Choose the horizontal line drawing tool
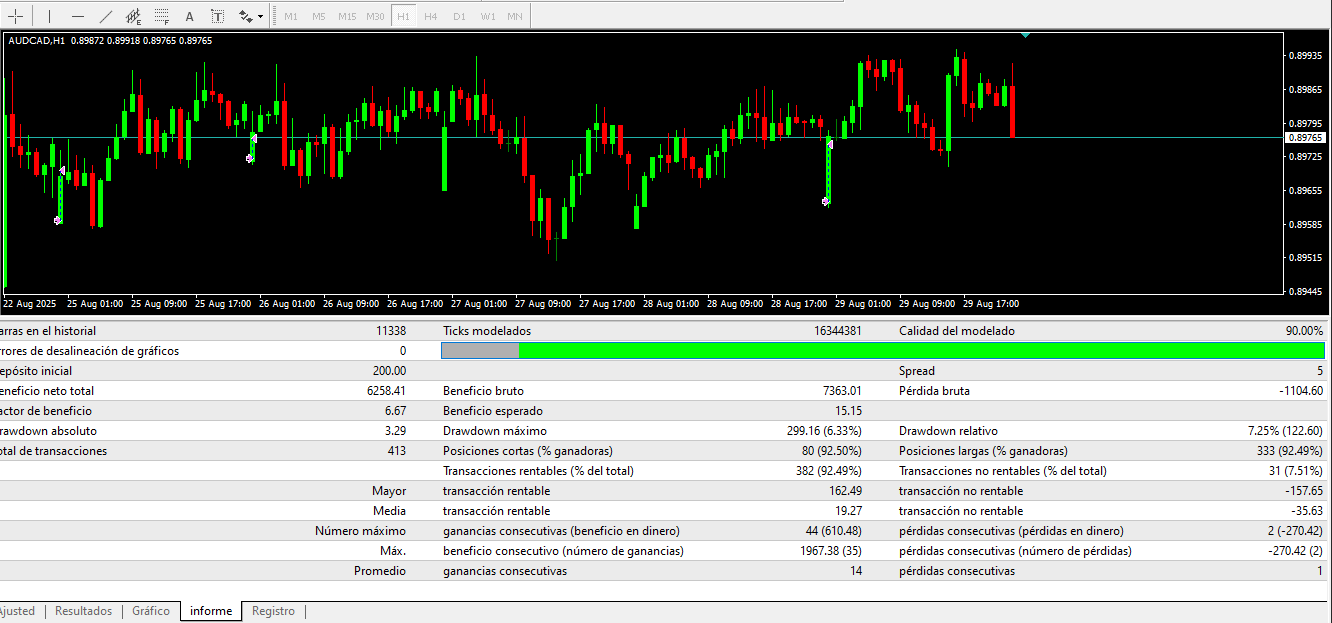 coord(78,16)
